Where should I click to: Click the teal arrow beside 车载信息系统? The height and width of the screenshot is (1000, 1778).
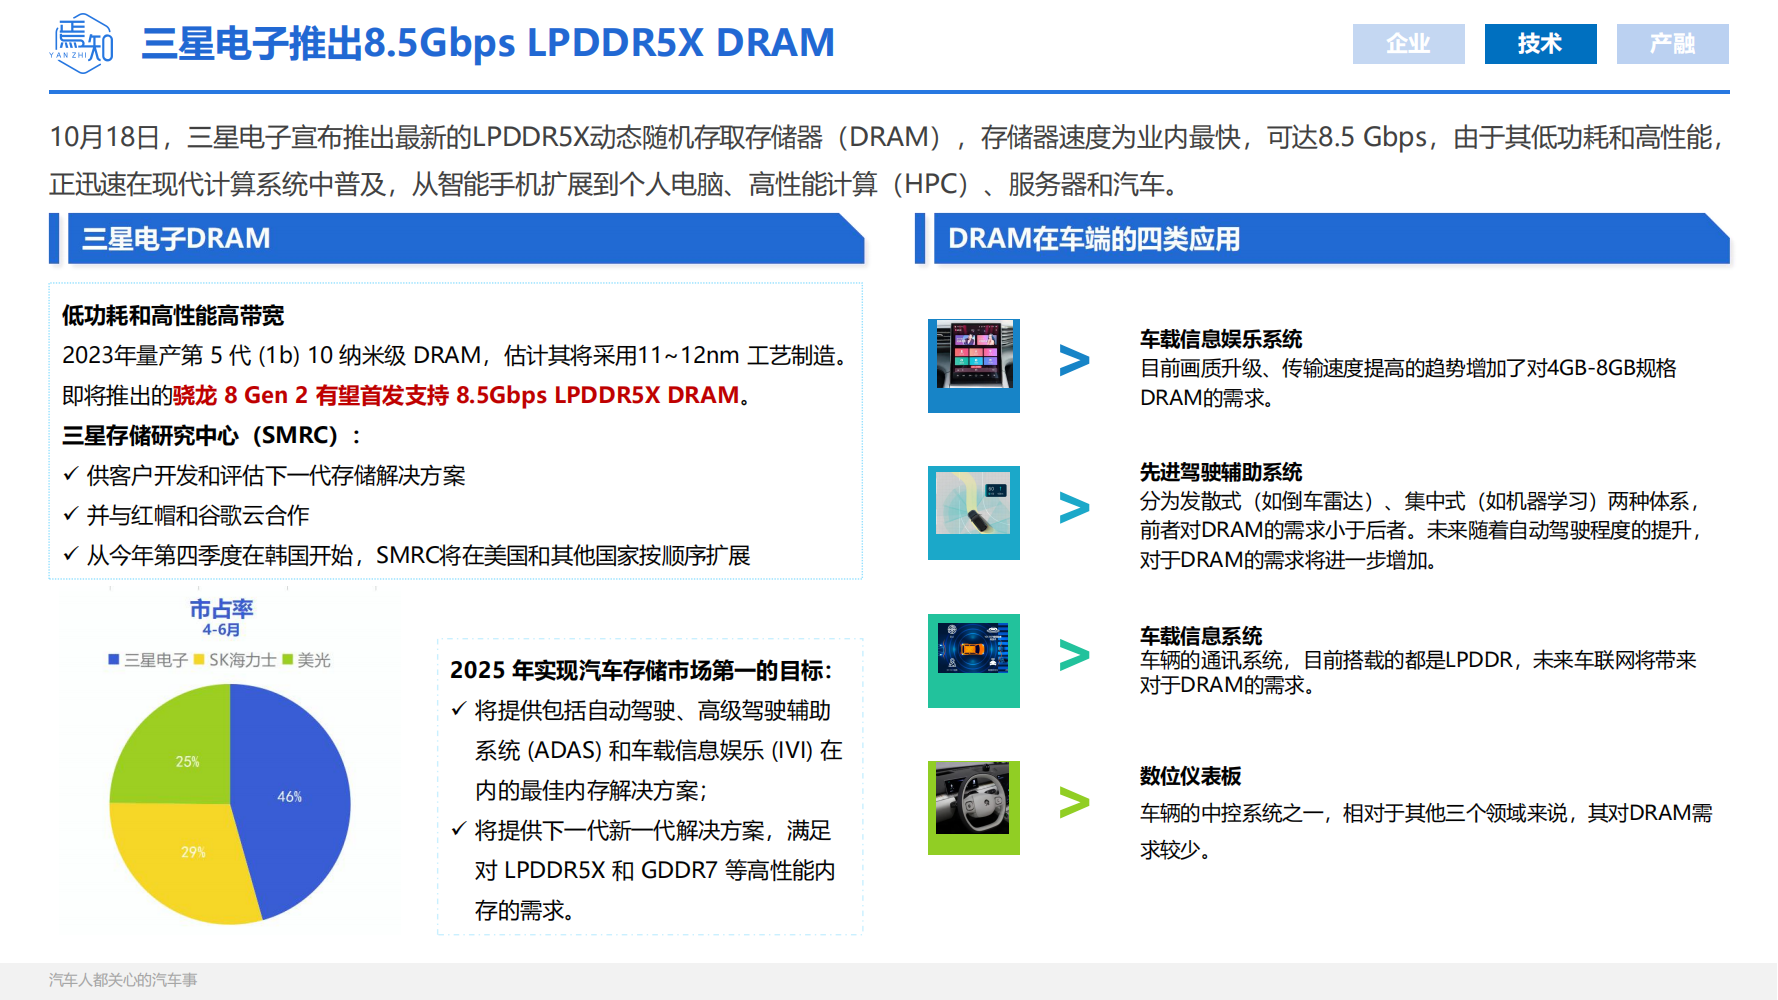click(1074, 655)
